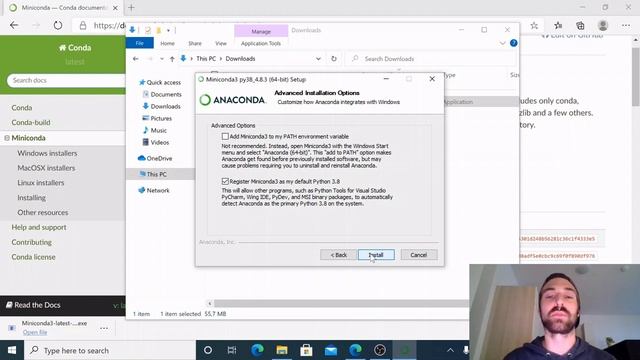Screen dimensions: 640x360
Task: Select Quick access in navigation pane
Action: point(160,82)
